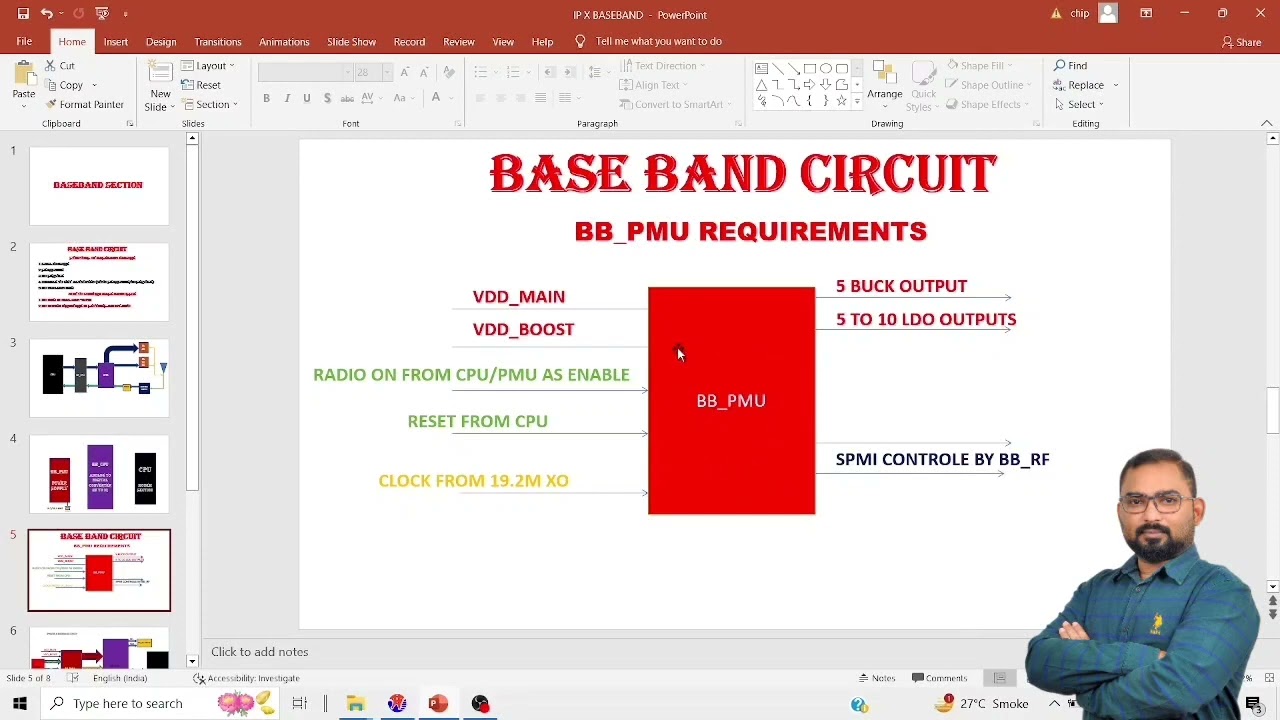This screenshot has width=1280, height=720.
Task: Open the Transitions tab
Action: tap(218, 42)
